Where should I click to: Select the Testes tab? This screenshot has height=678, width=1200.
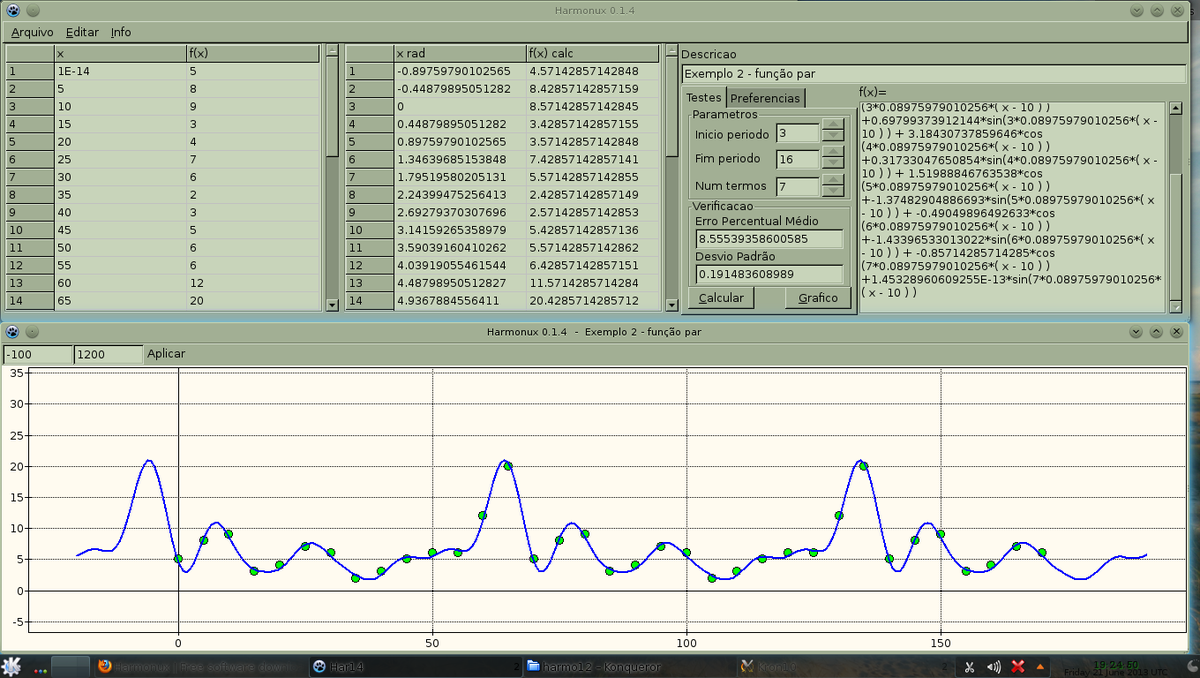click(703, 98)
